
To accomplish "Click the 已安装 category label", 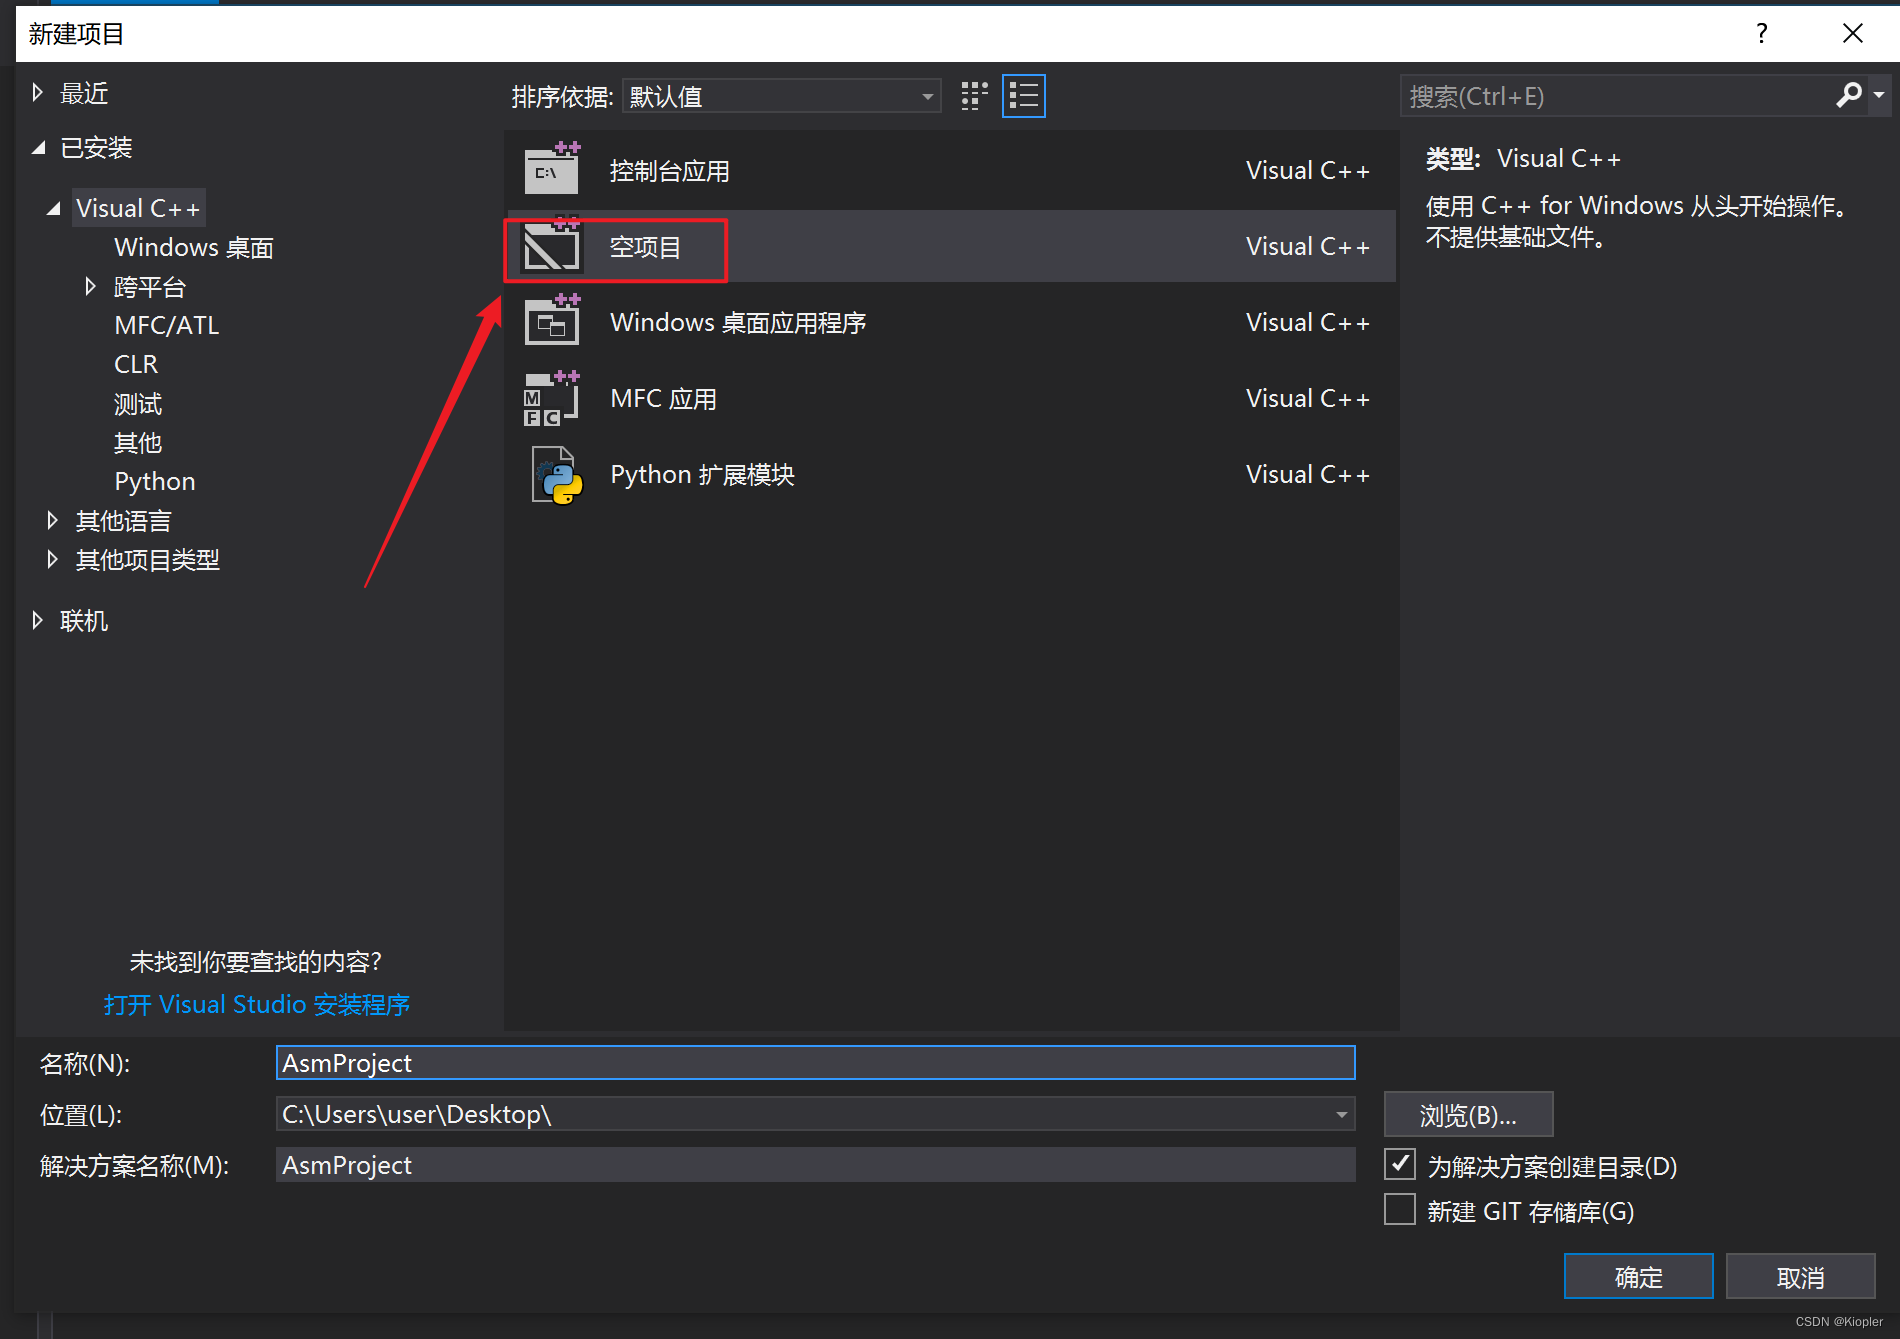I will point(96,148).
